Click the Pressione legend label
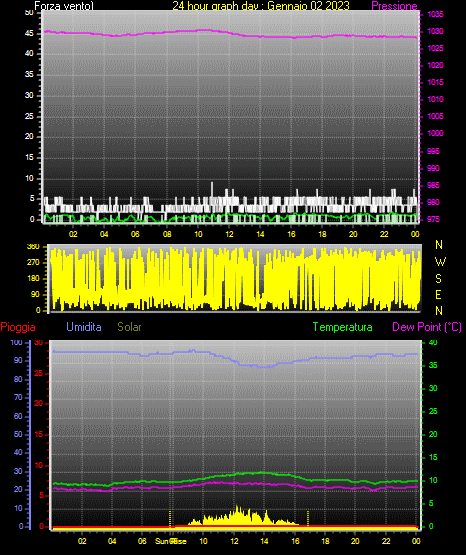 point(394,6)
